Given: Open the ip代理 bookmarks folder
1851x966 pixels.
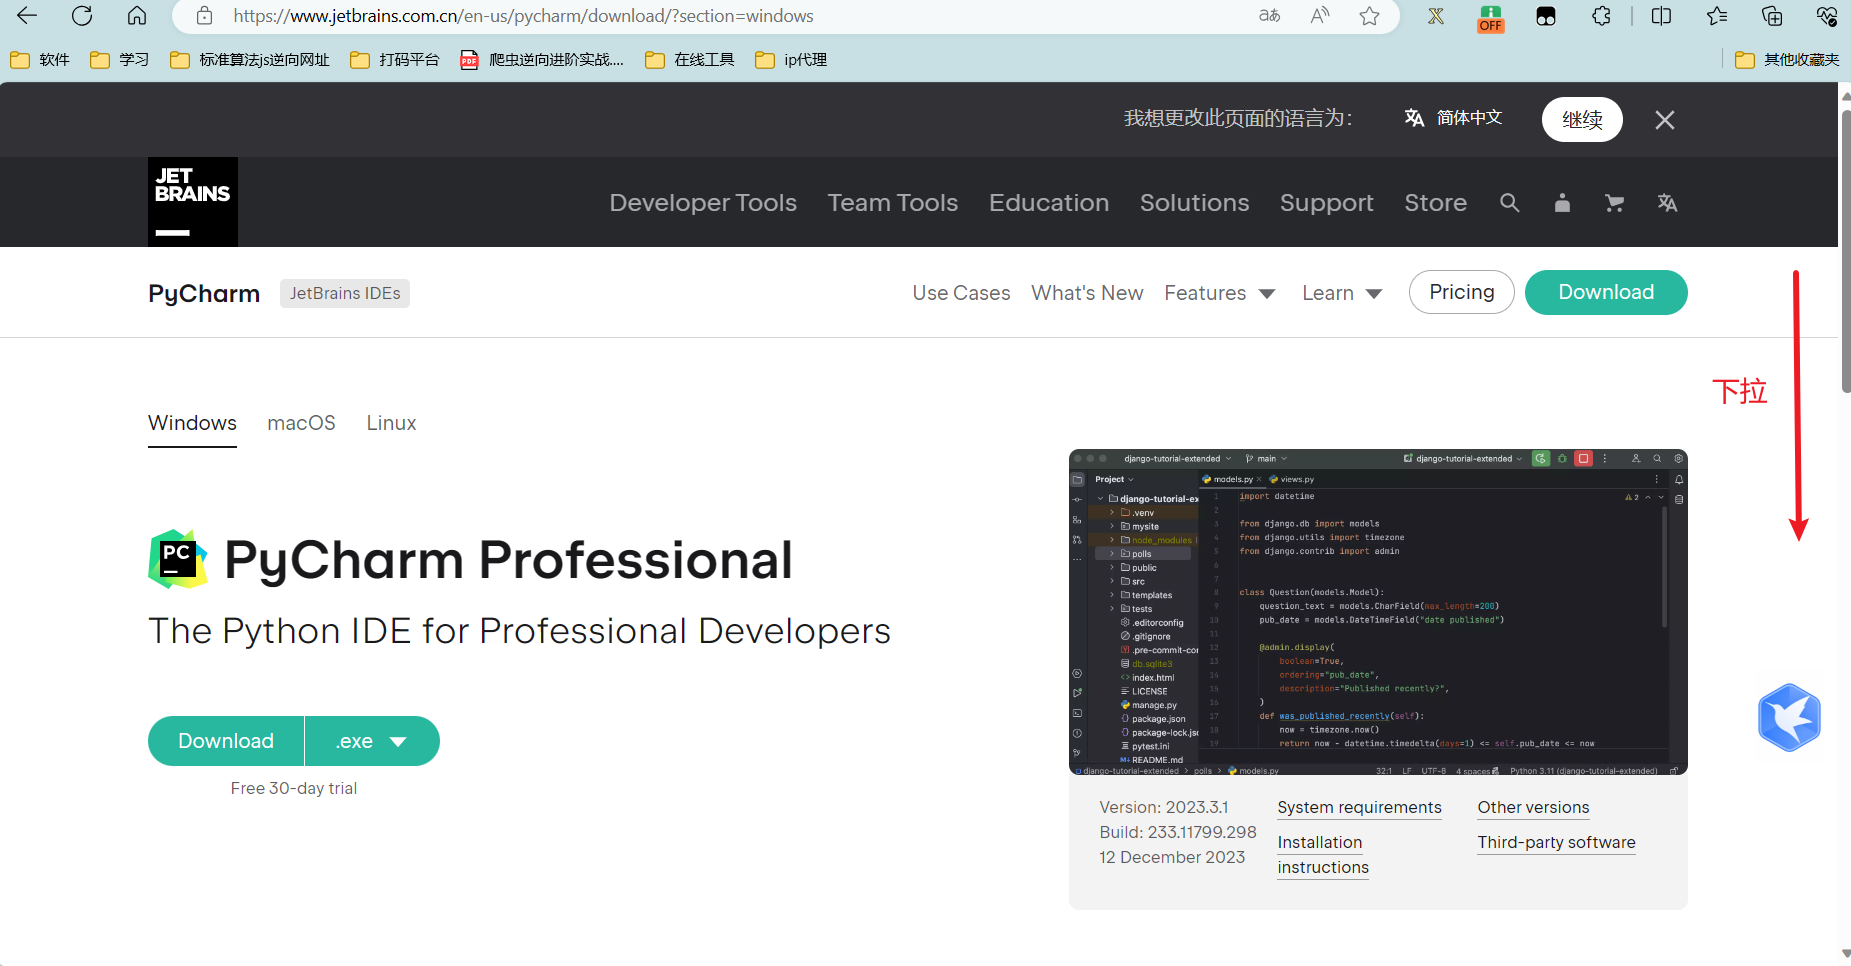Looking at the screenshot, I should point(791,60).
